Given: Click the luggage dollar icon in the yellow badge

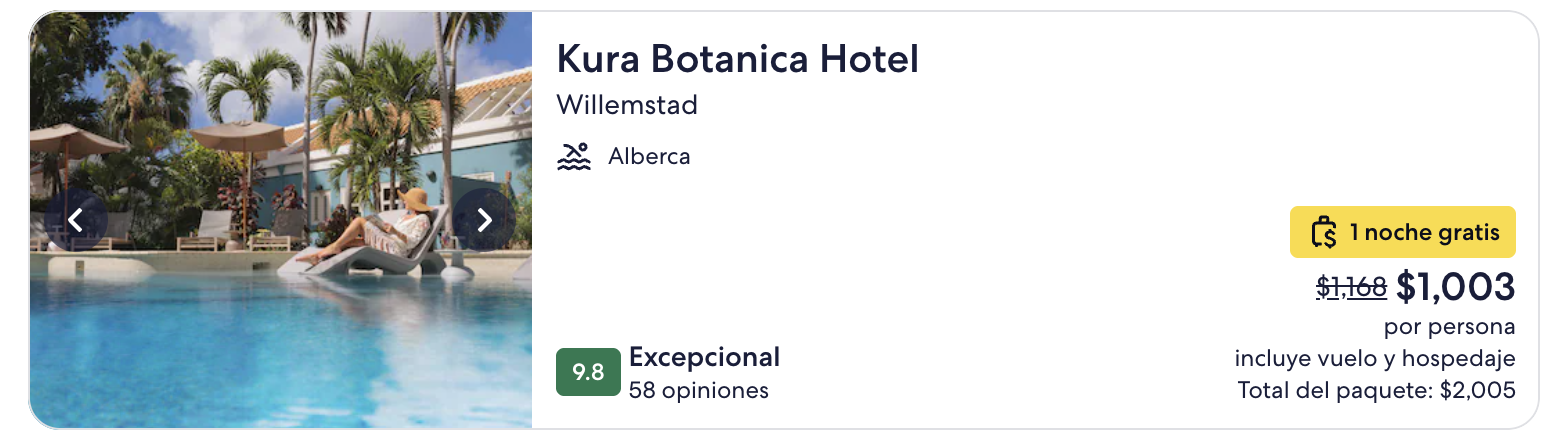Looking at the screenshot, I should click(1324, 233).
